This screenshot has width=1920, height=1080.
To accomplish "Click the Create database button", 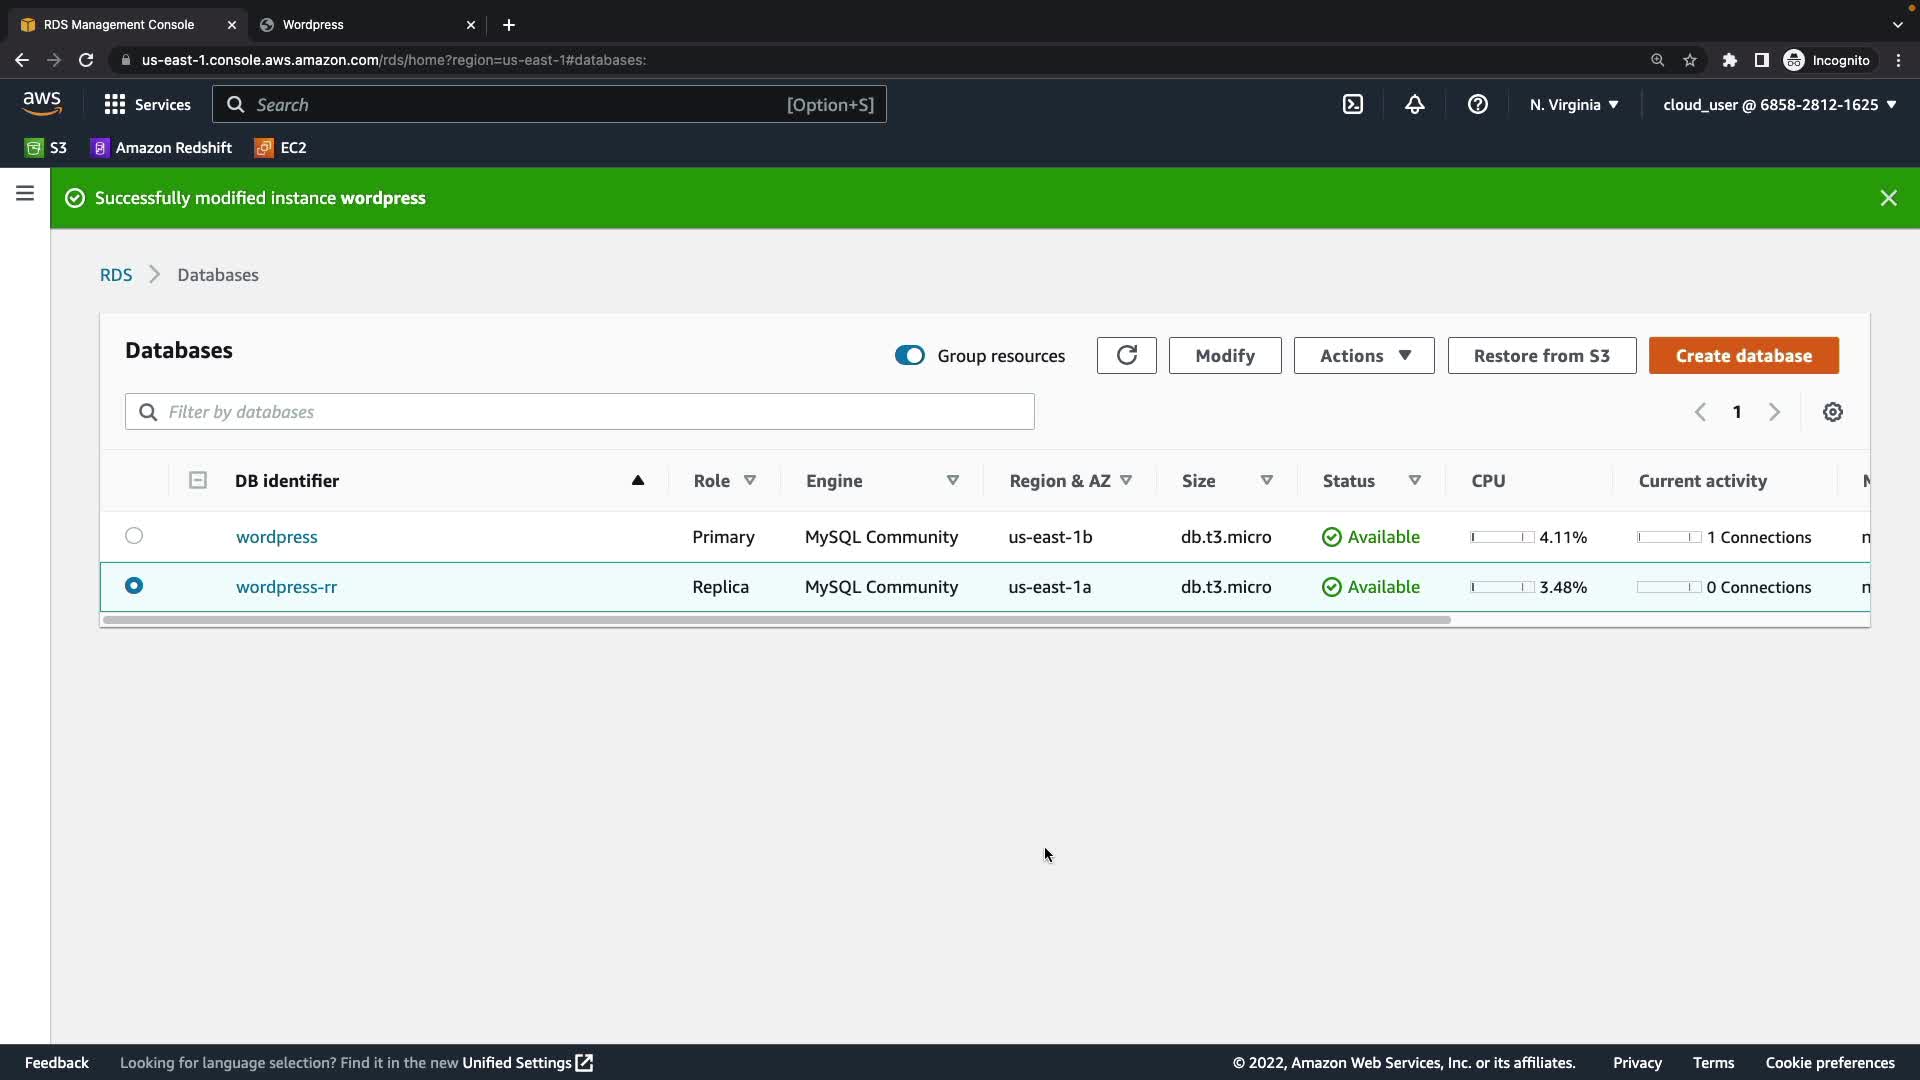I will coord(1743,355).
